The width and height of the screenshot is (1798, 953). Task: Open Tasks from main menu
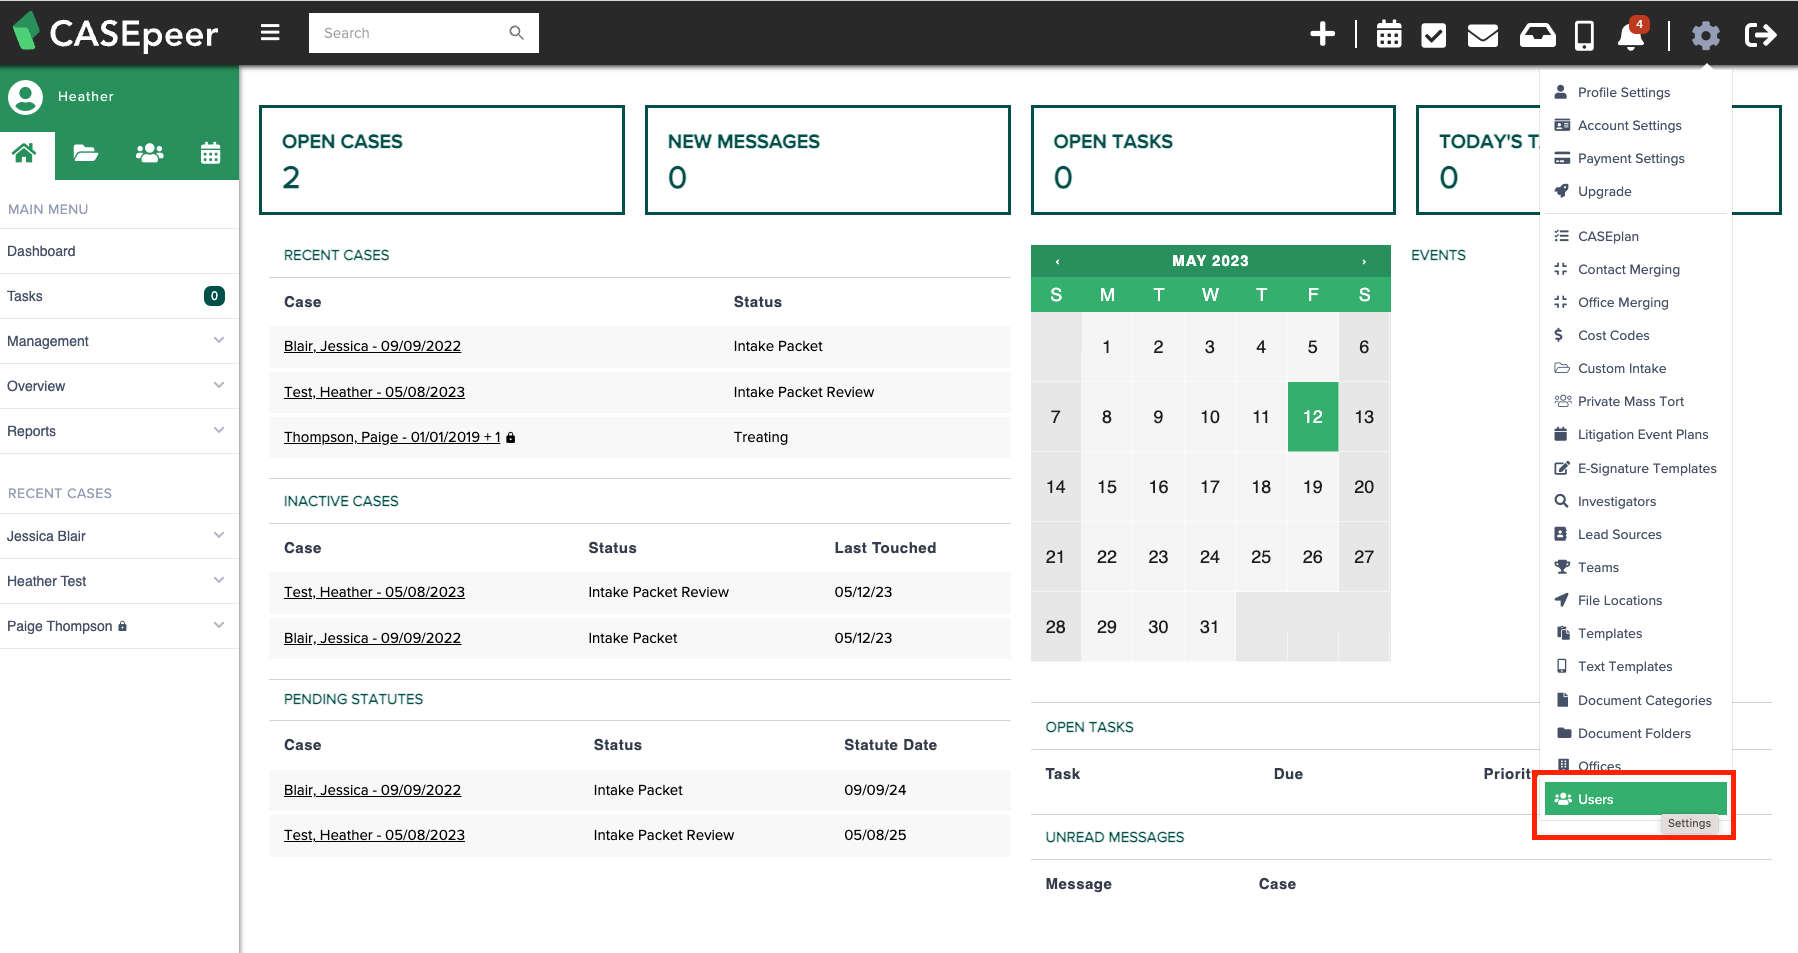click(119, 296)
